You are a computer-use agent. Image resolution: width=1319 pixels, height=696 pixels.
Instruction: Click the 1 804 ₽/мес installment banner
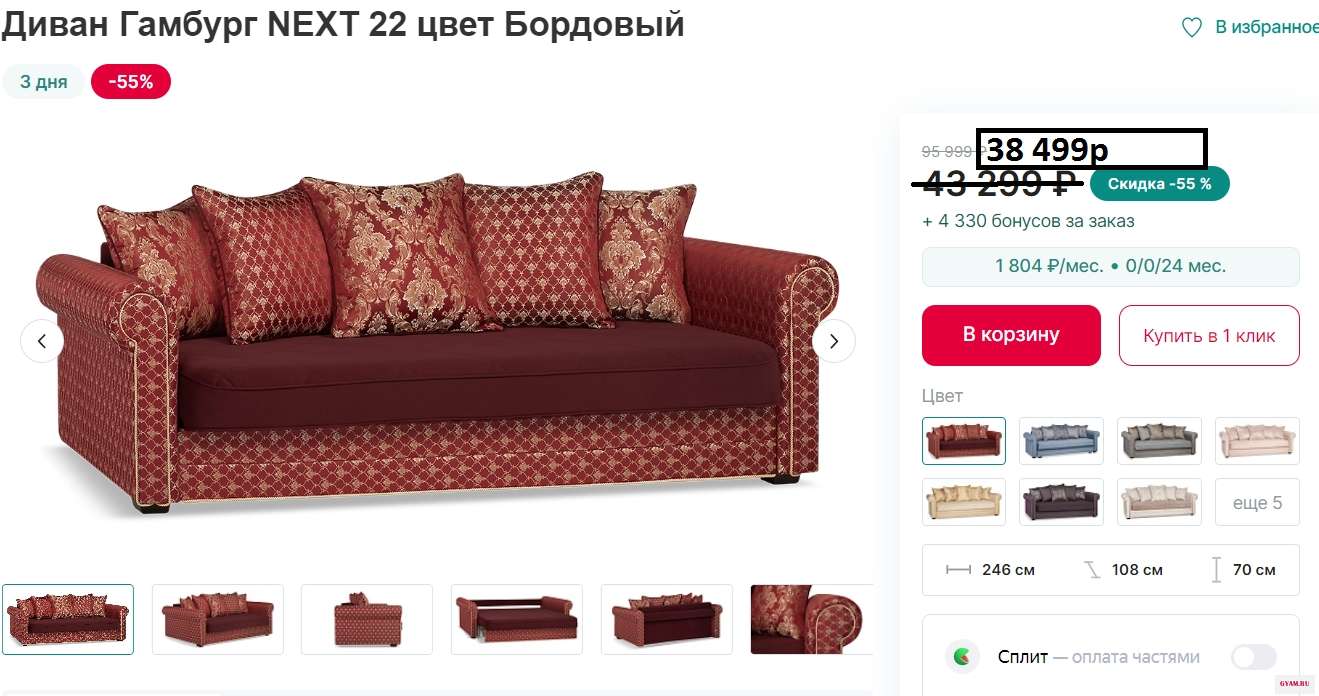click(x=1111, y=266)
